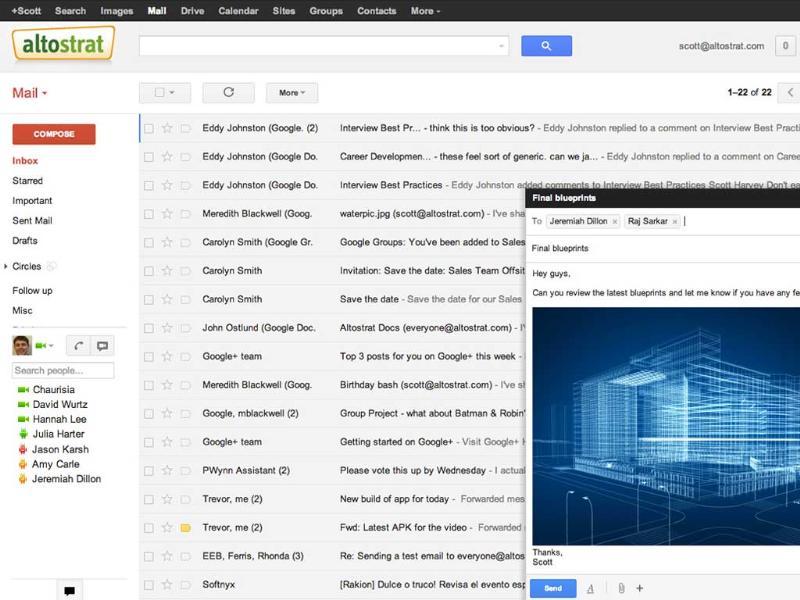Click the blueprint image in the email body
Image resolution: width=800 pixels, height=600 pixels.
[x=666, y=427]
